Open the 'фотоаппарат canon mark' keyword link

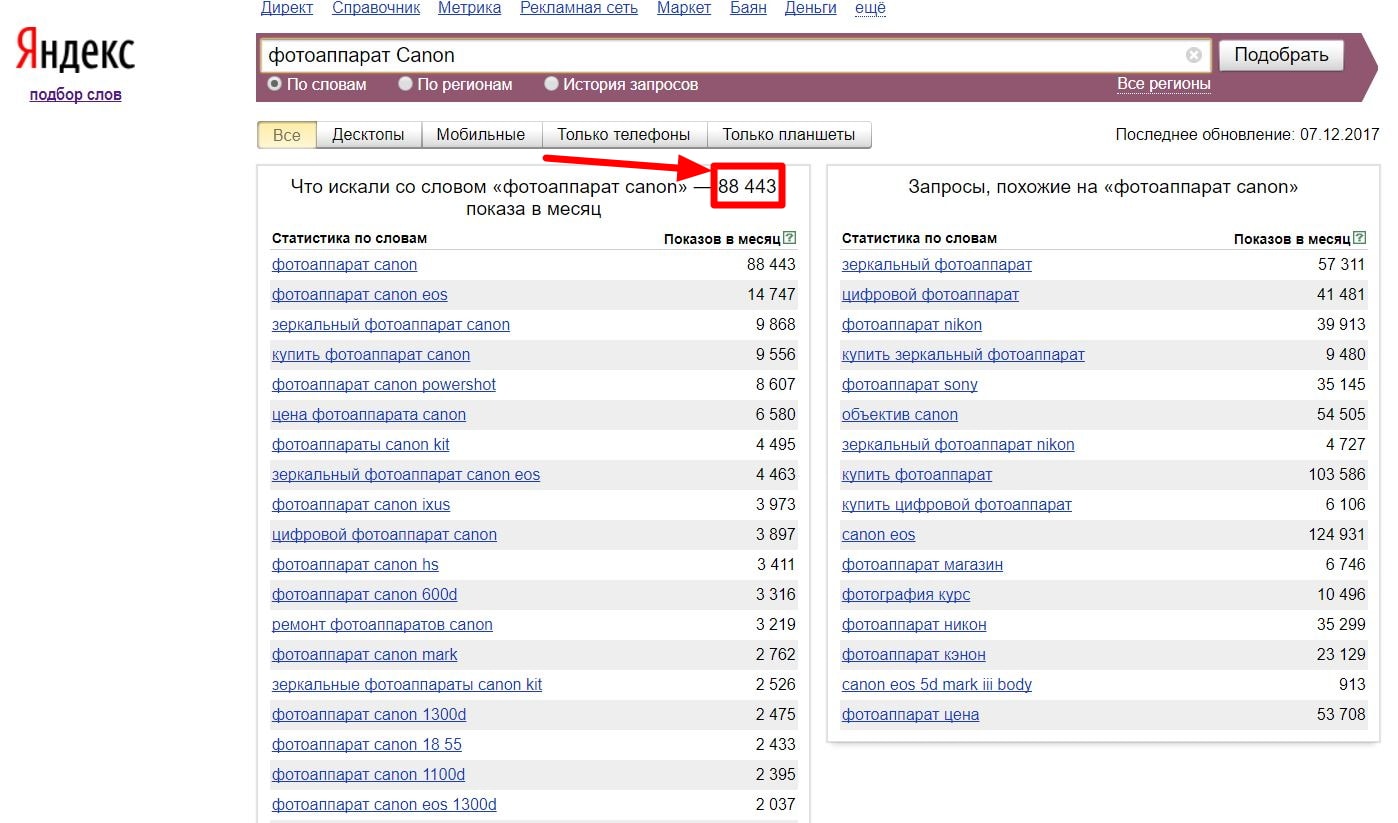(364, 655)
